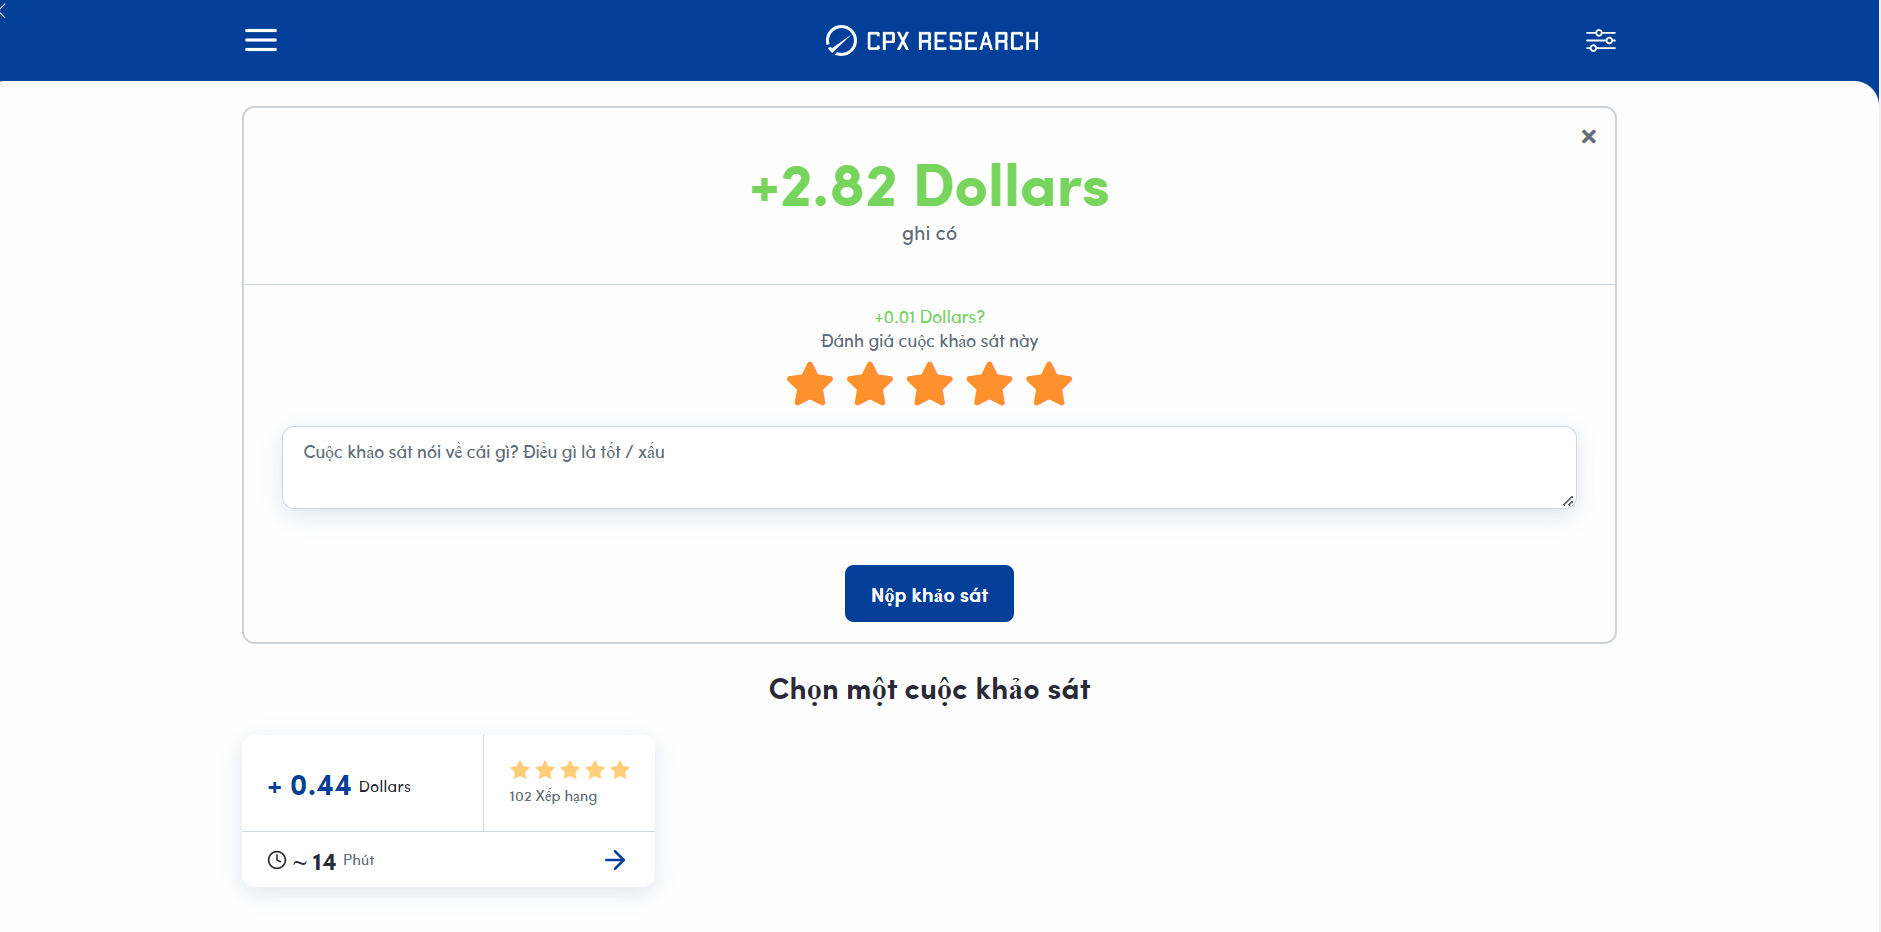Open the filter settings sliders icon
This screenshot has height=932, width=1881.
[1600, 40]
